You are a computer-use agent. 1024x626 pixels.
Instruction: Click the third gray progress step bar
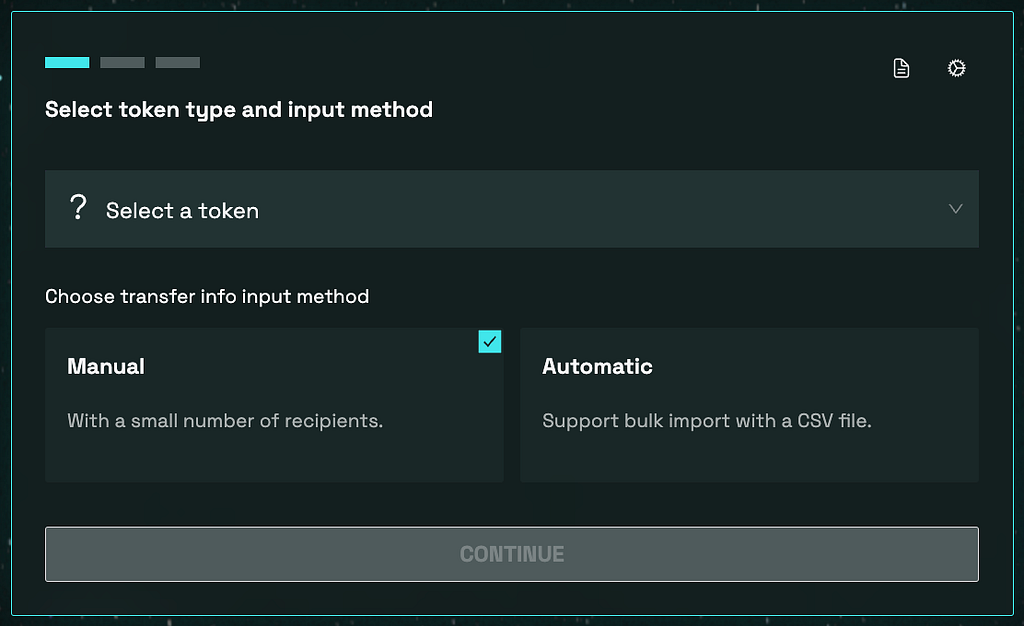(178, 63)
